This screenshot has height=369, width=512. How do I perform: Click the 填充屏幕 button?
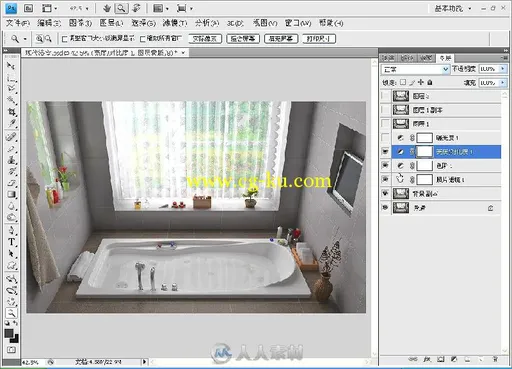click(281, 39)
